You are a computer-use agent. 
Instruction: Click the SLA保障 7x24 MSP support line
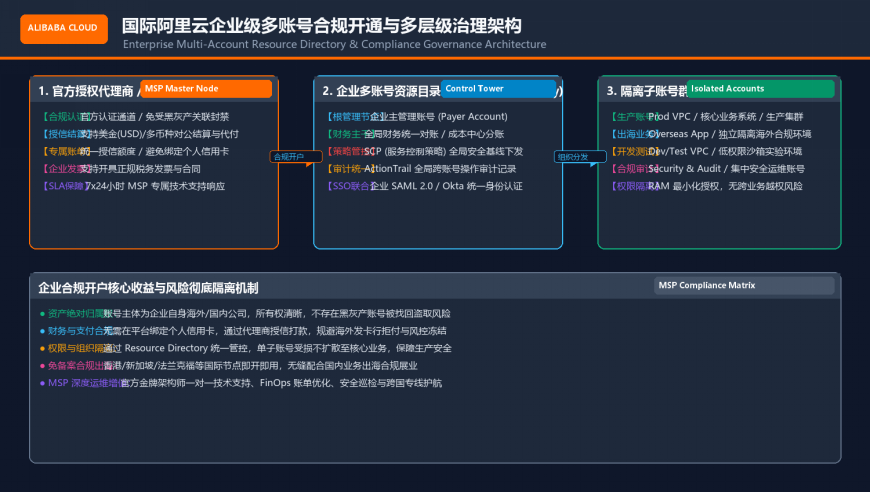[x=134, y=186]
